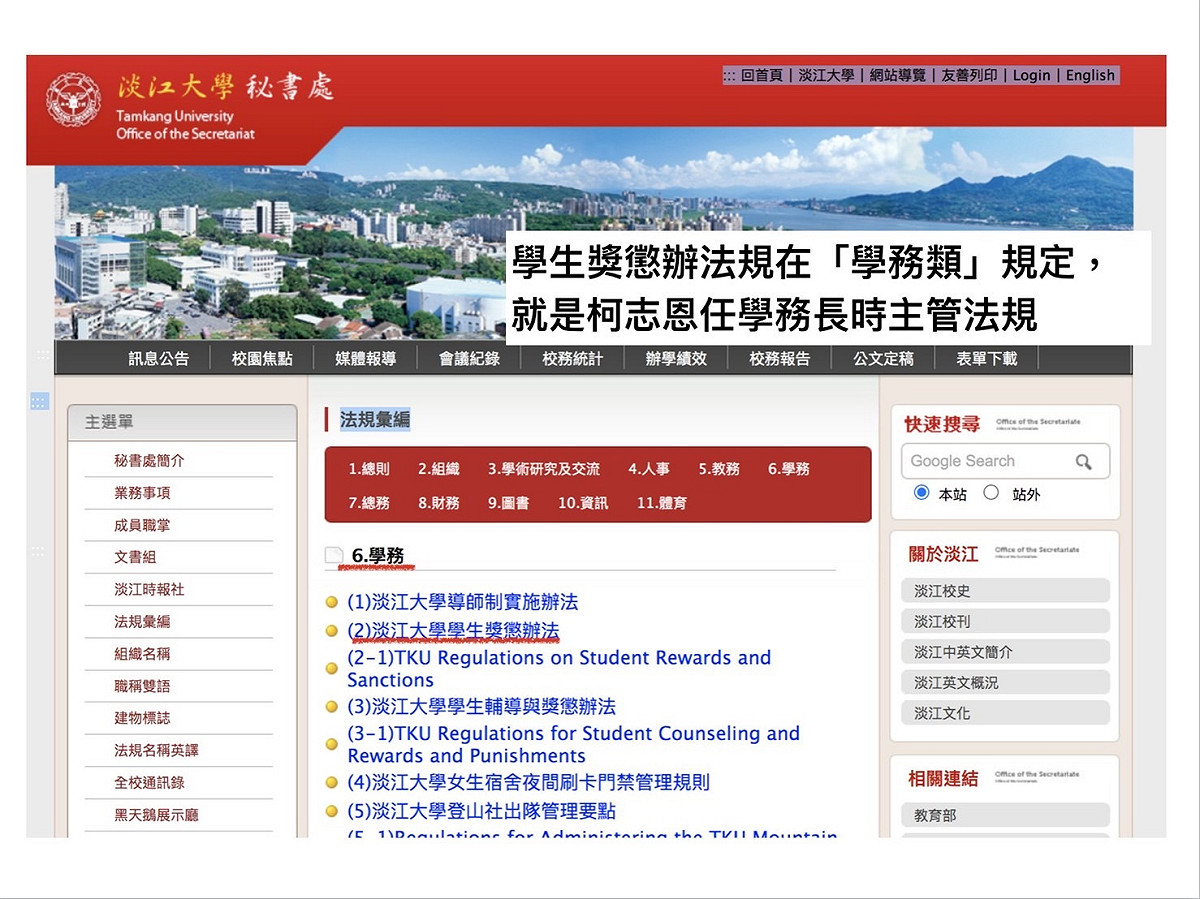Image resolution: width=1200 pixels, height=899 pixels.
Task: Select the 站外 radio button
Action: [x=991, y=493]
